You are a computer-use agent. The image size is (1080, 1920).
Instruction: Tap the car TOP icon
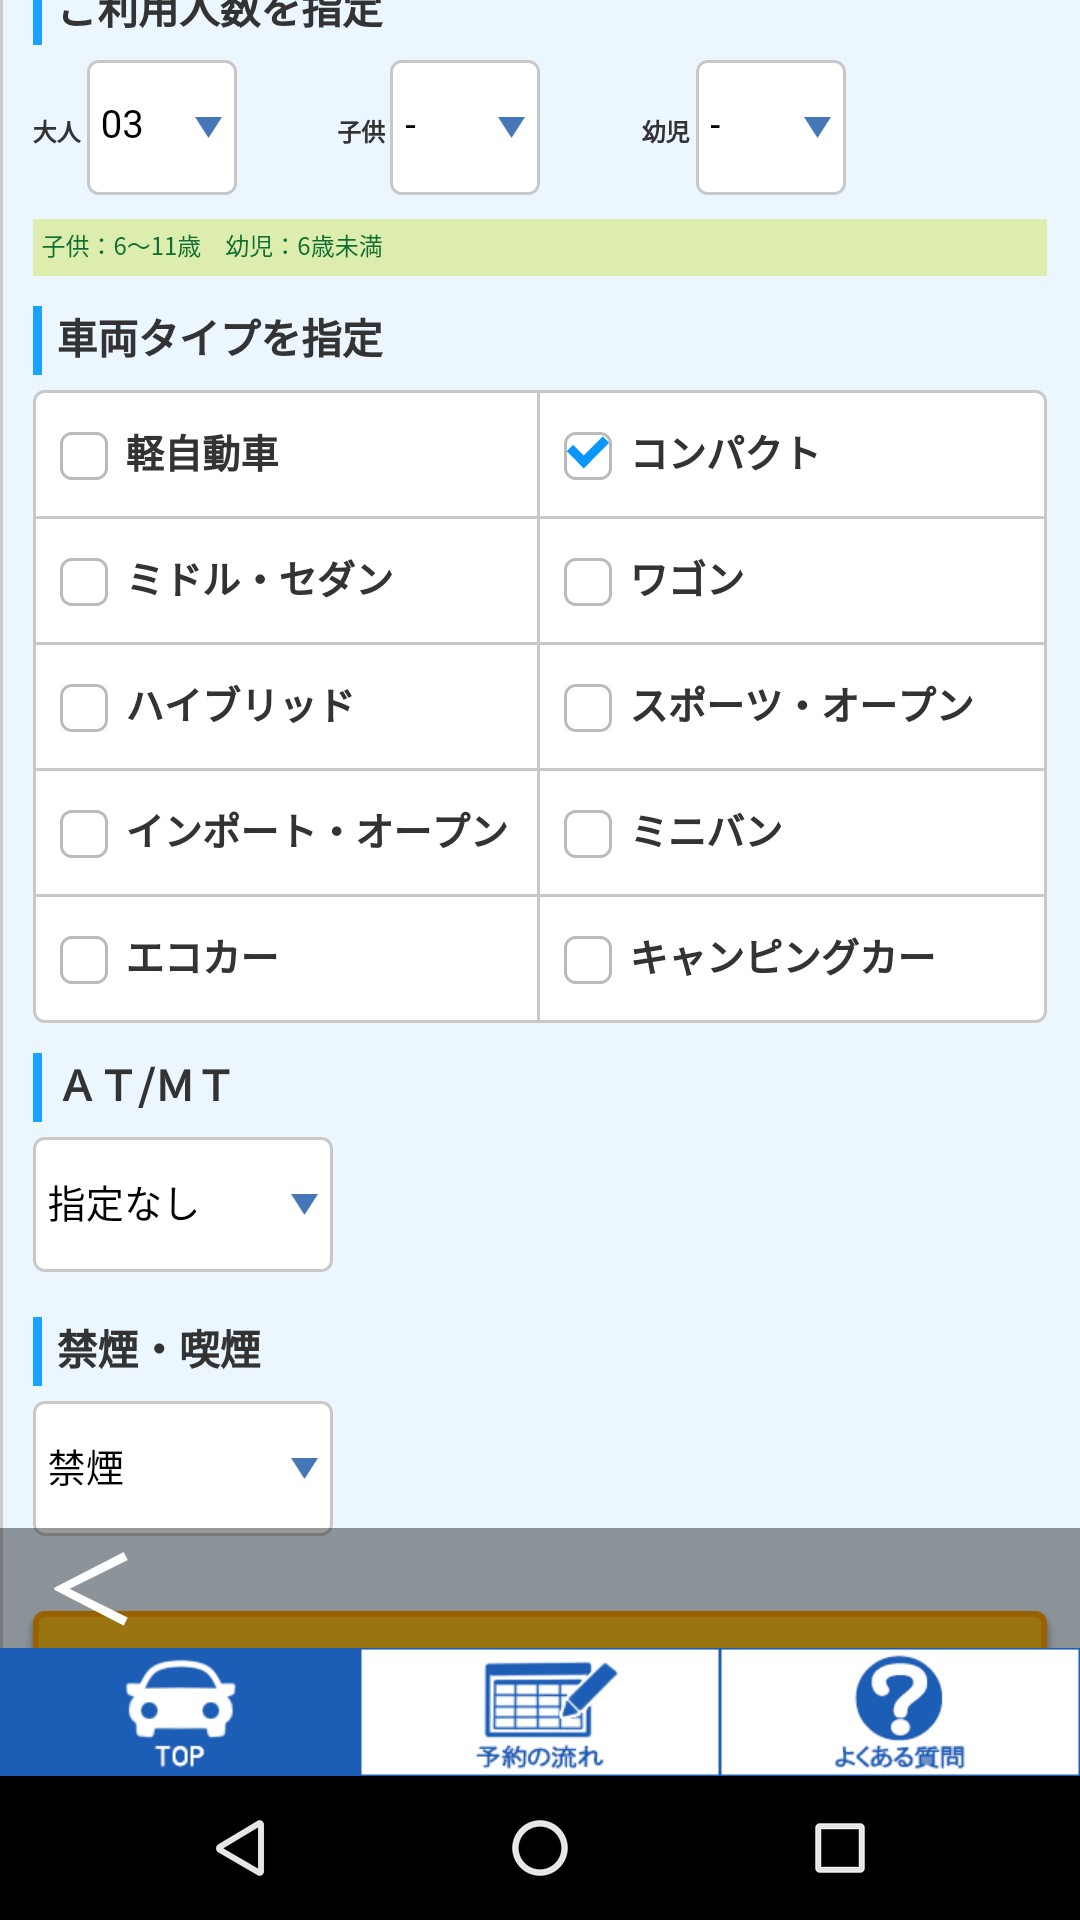tap(180, 1711)
